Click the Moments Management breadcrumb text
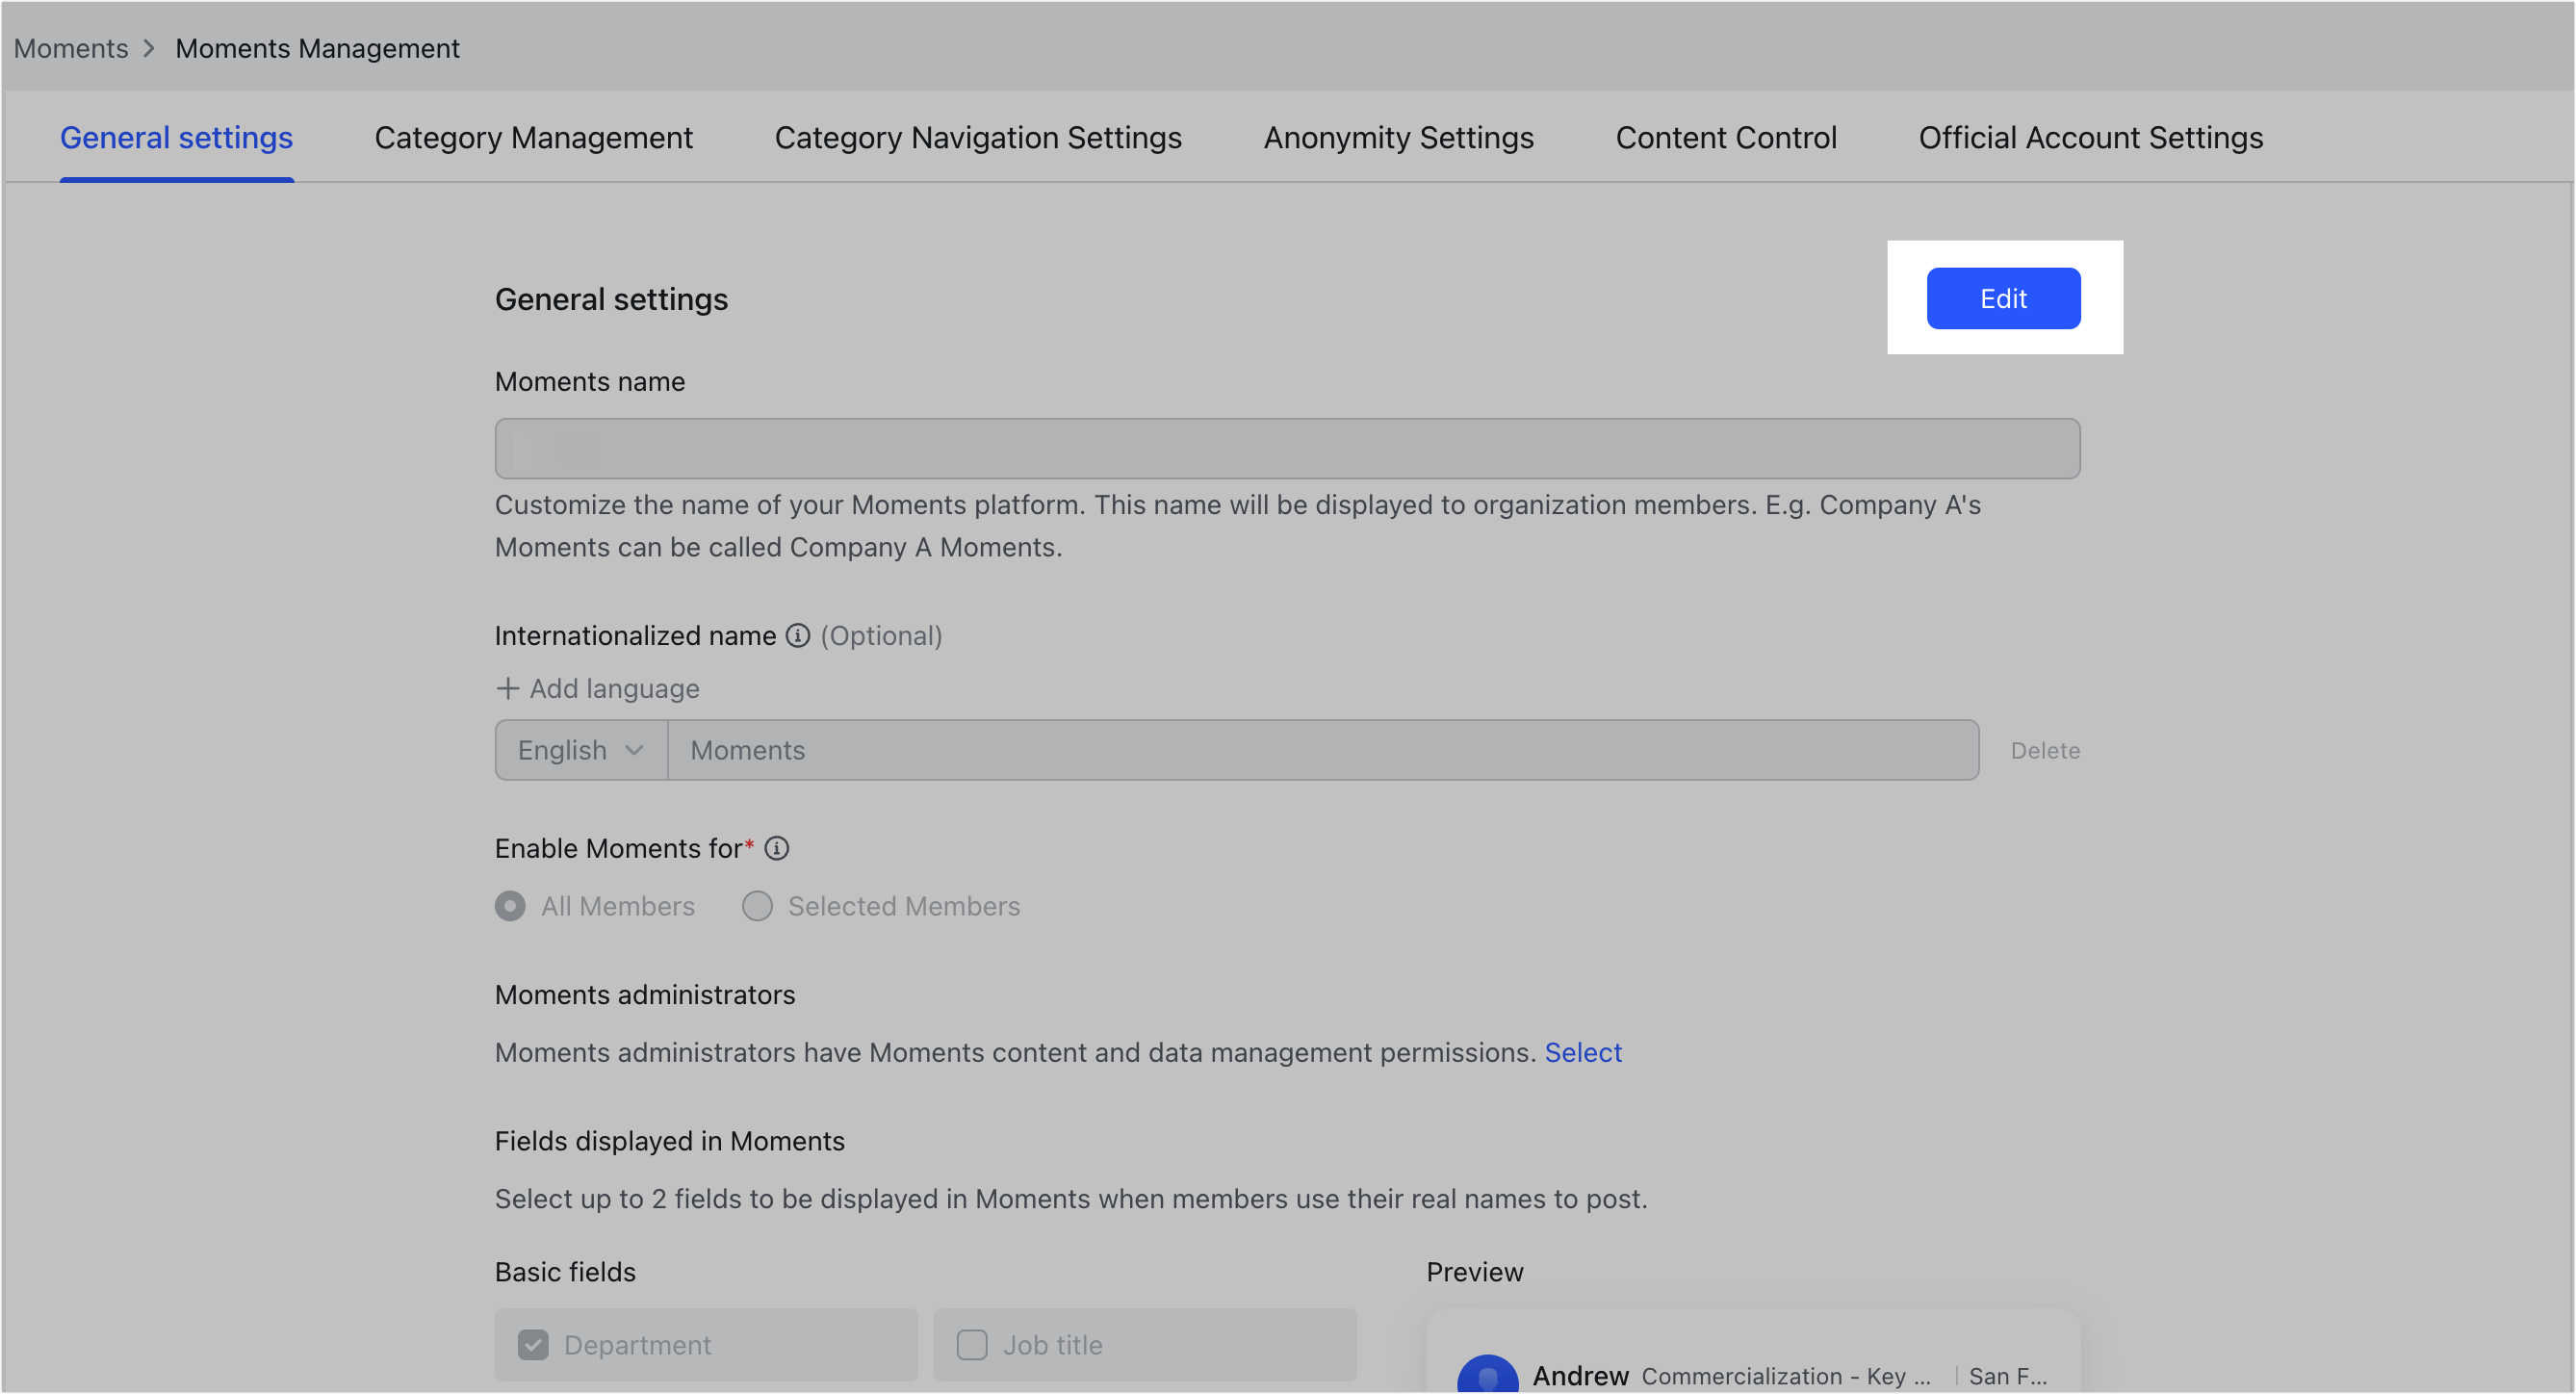 point(317,48)
